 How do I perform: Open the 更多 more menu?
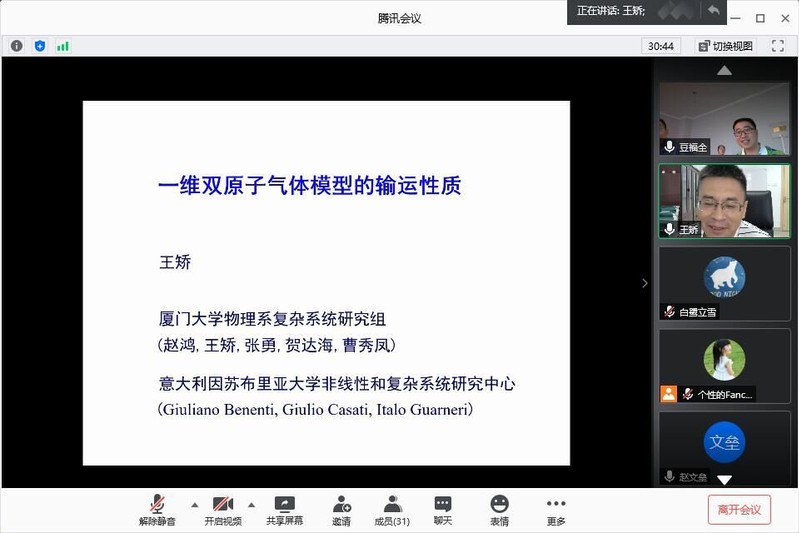point(556,510)
